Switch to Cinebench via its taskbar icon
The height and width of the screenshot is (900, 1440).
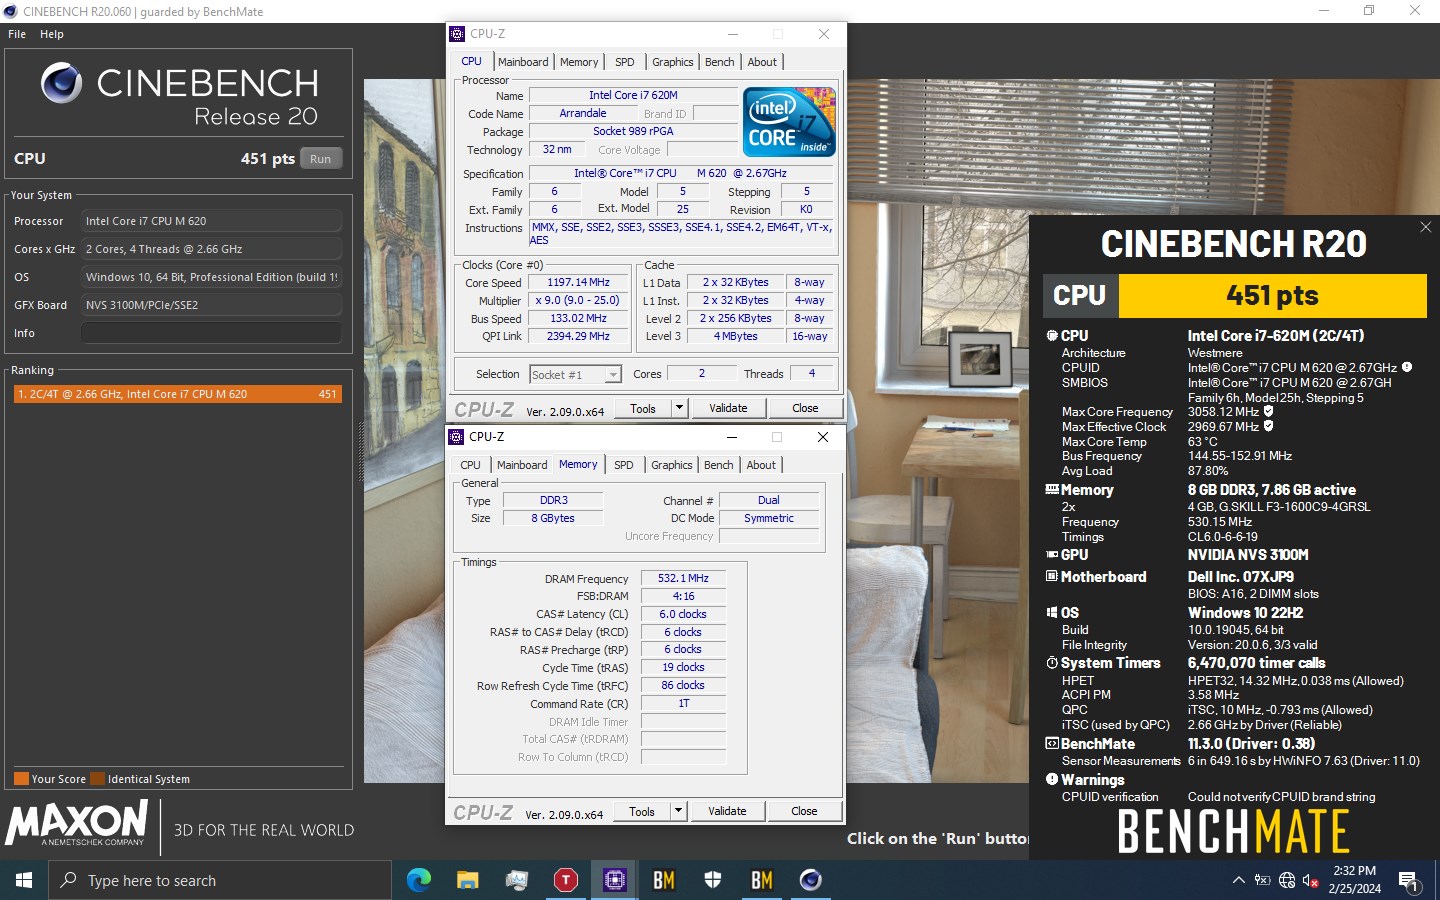[811, 880]
